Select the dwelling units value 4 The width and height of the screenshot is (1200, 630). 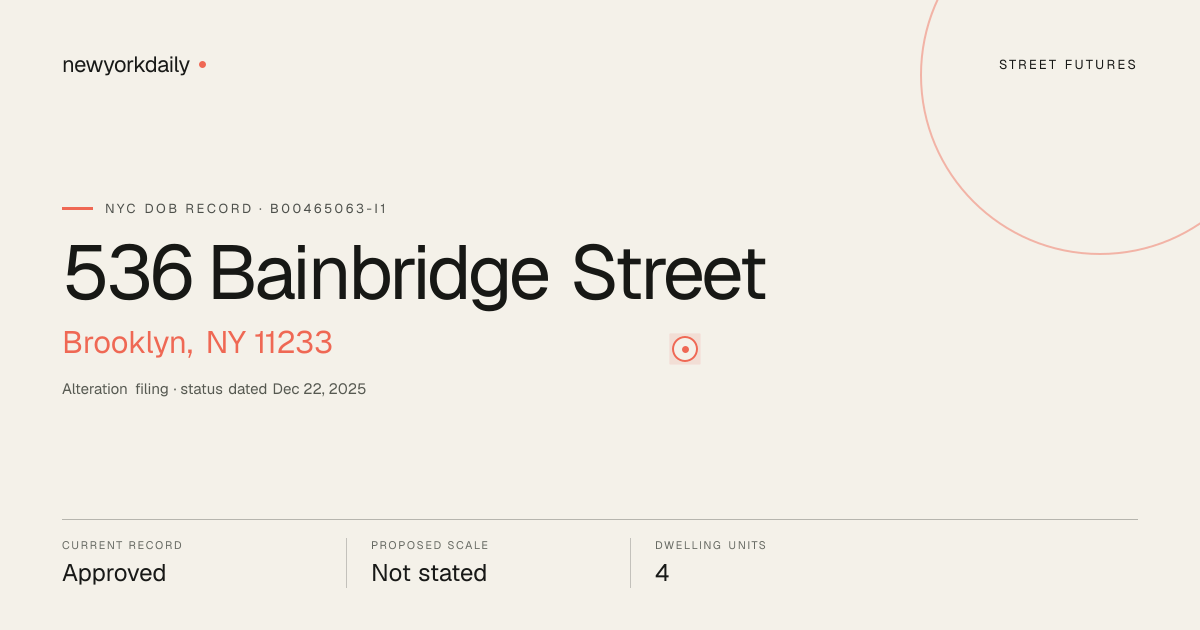[x=662, y=573]
